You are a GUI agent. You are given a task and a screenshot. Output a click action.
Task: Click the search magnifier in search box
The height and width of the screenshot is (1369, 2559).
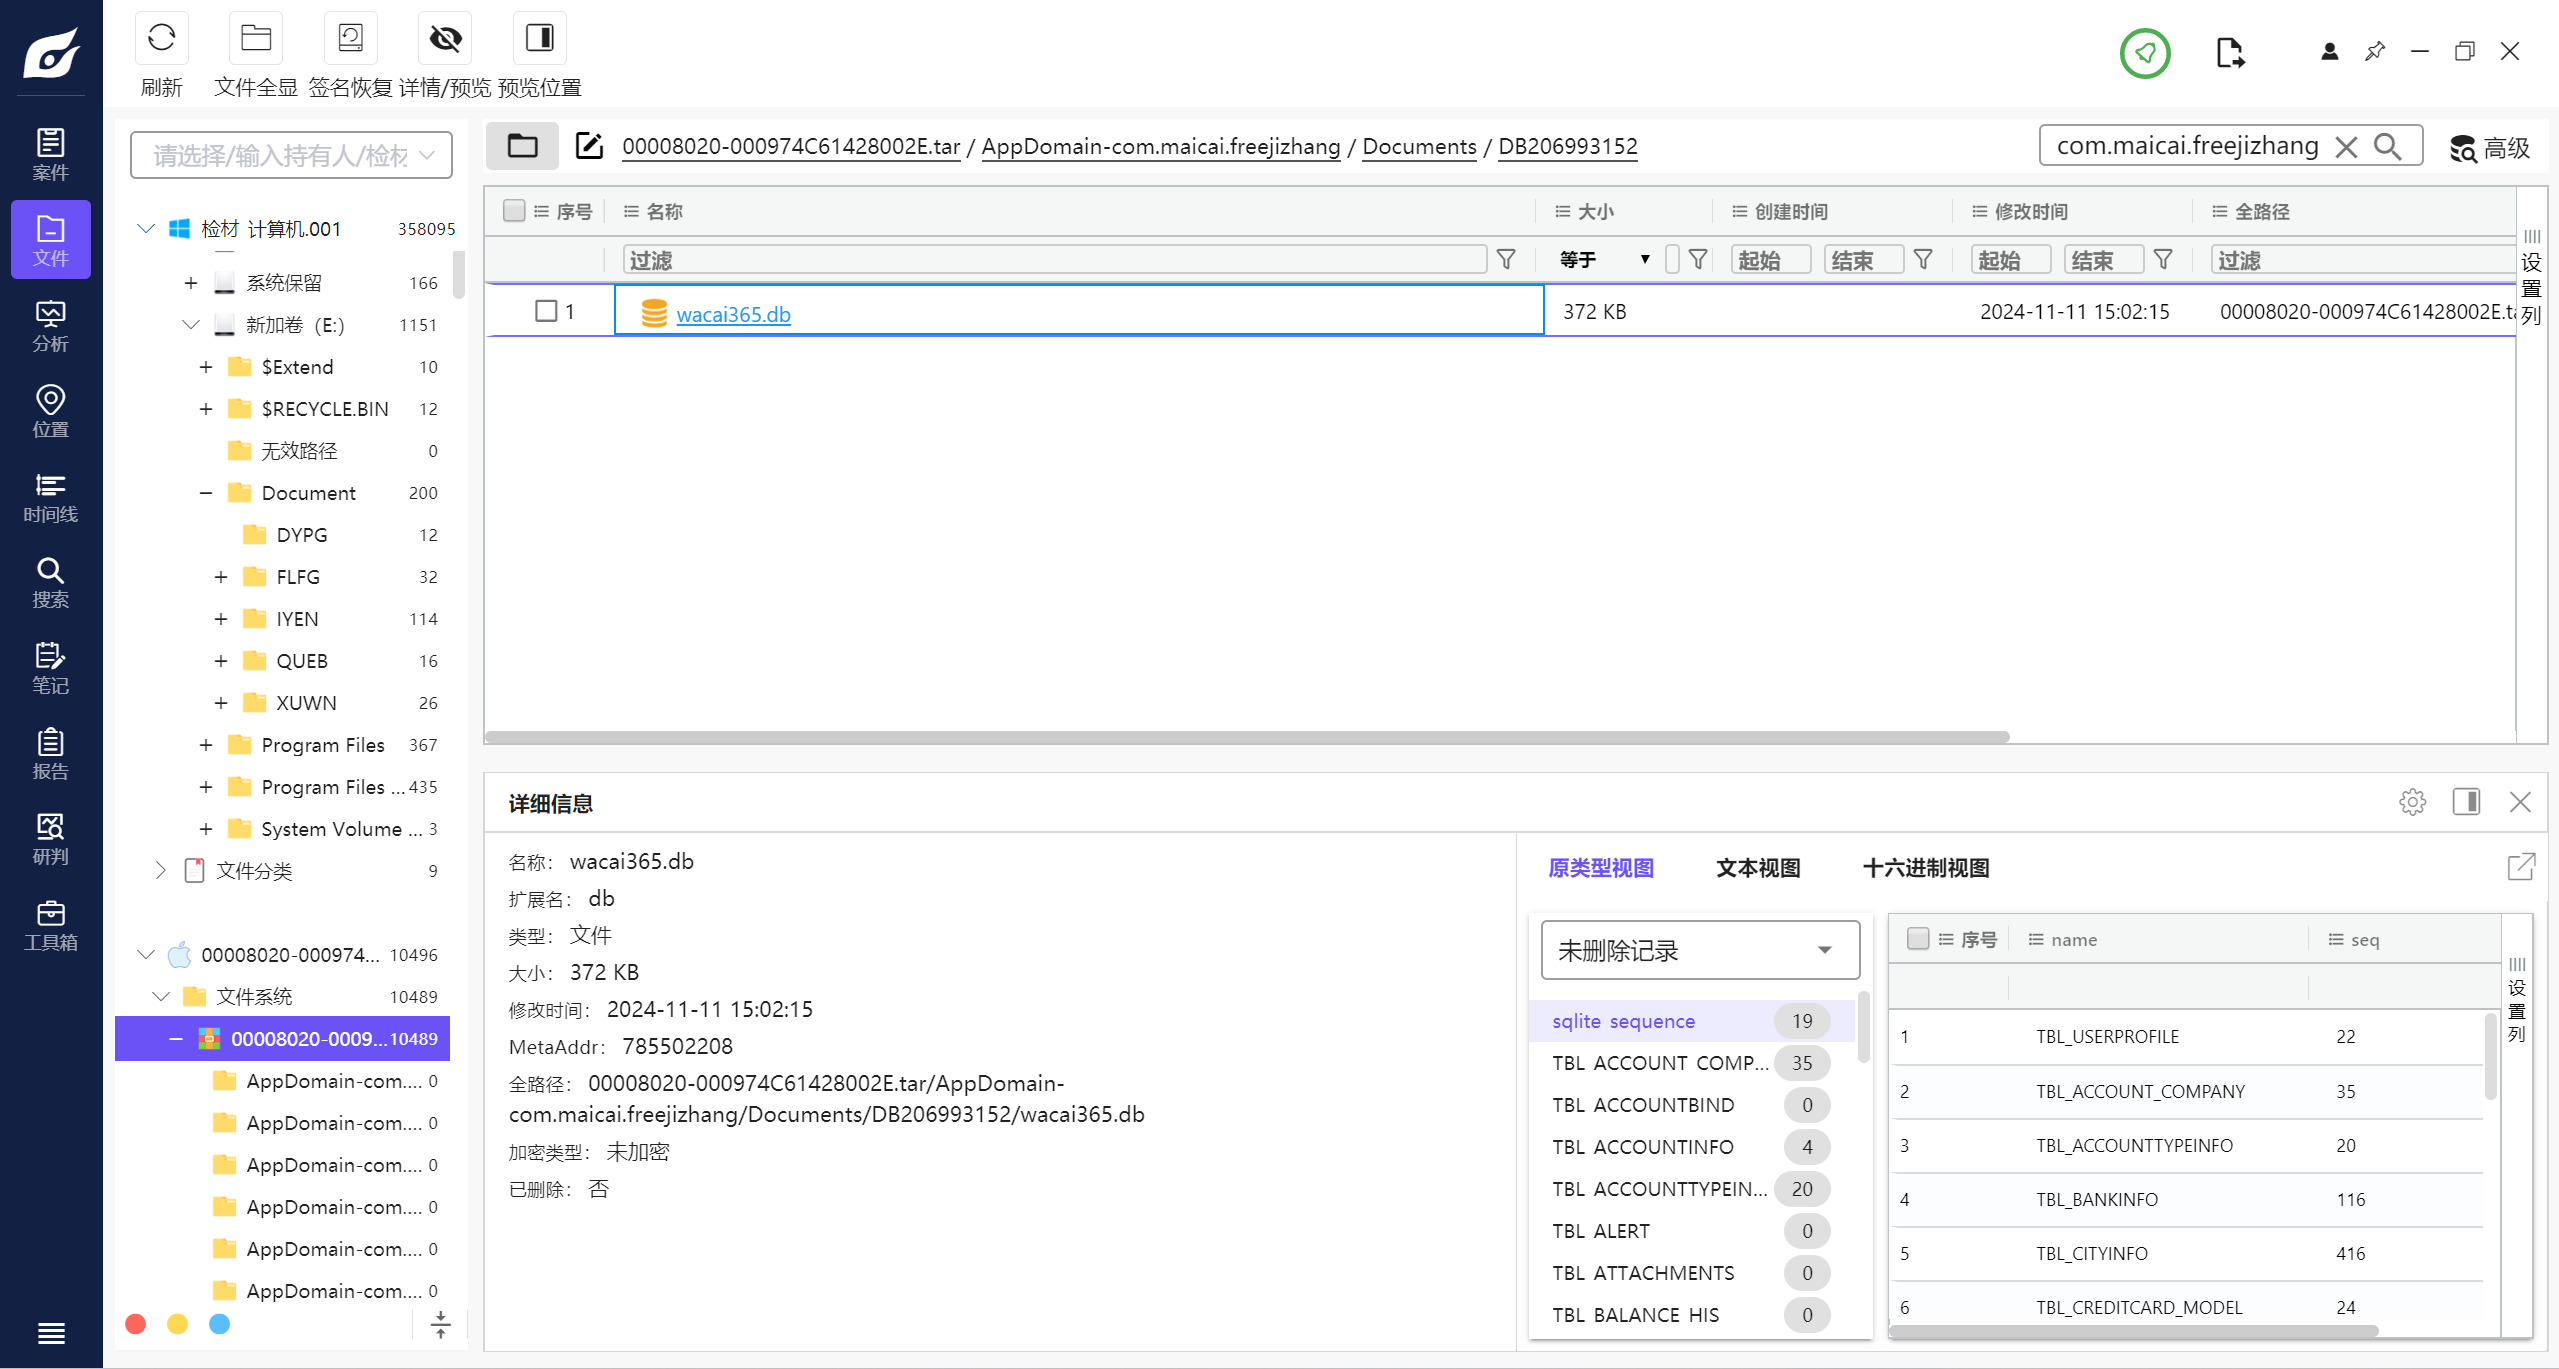2387,147
